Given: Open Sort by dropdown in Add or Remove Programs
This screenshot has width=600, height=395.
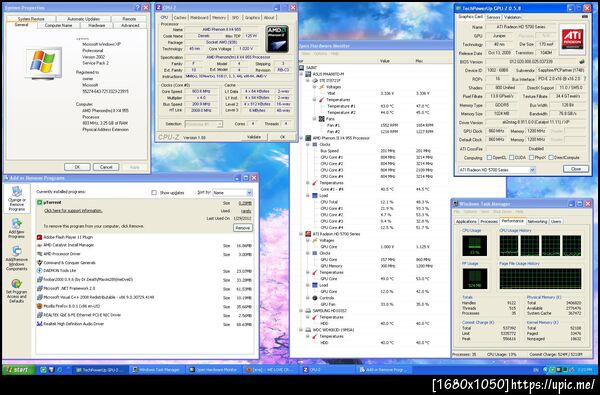Looking at the screenshot, I should click(x=233, y=193).
